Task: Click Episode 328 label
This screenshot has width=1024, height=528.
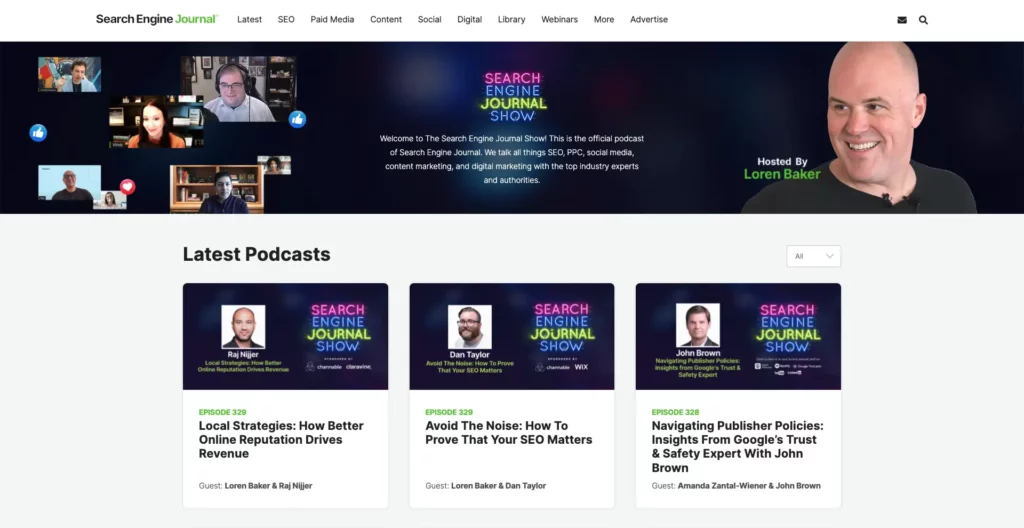Action: tap(675, 412)
